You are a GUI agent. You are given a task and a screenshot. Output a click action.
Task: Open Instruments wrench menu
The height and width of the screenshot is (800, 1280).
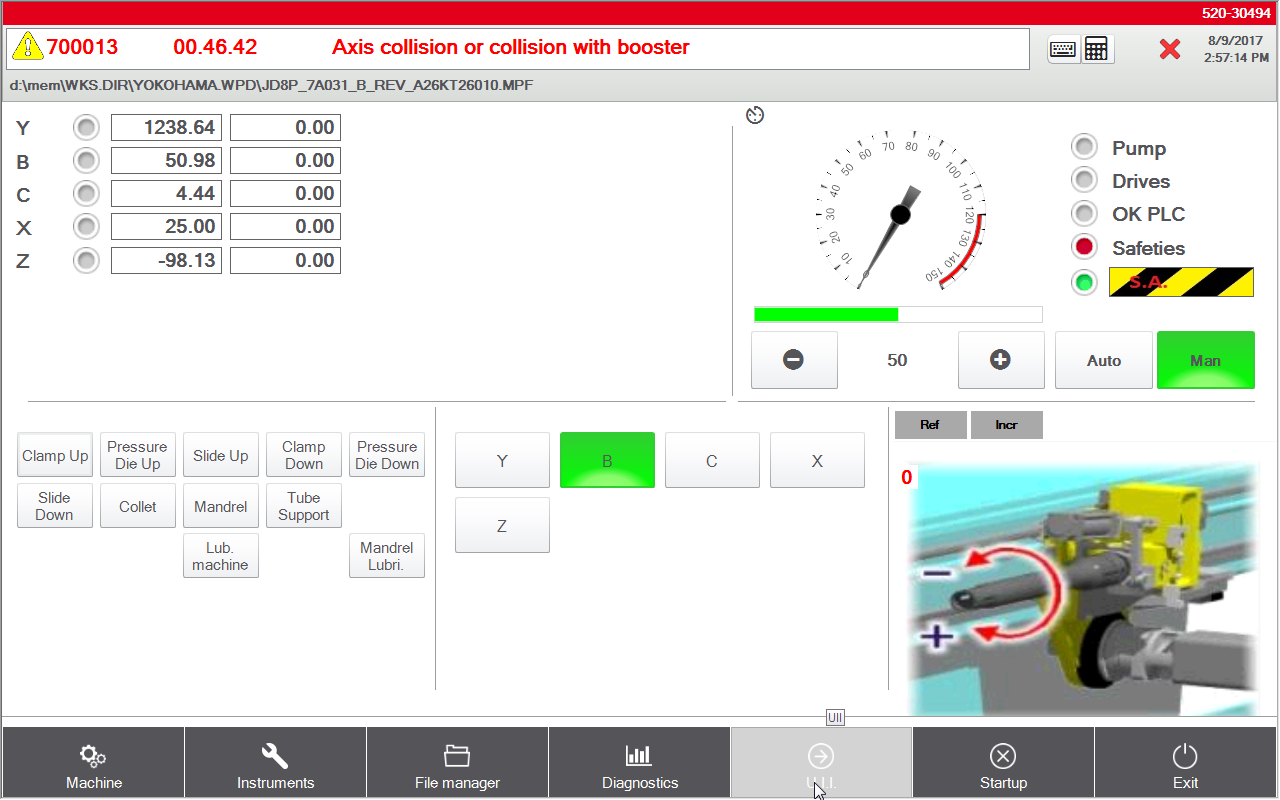coord(275,765)
